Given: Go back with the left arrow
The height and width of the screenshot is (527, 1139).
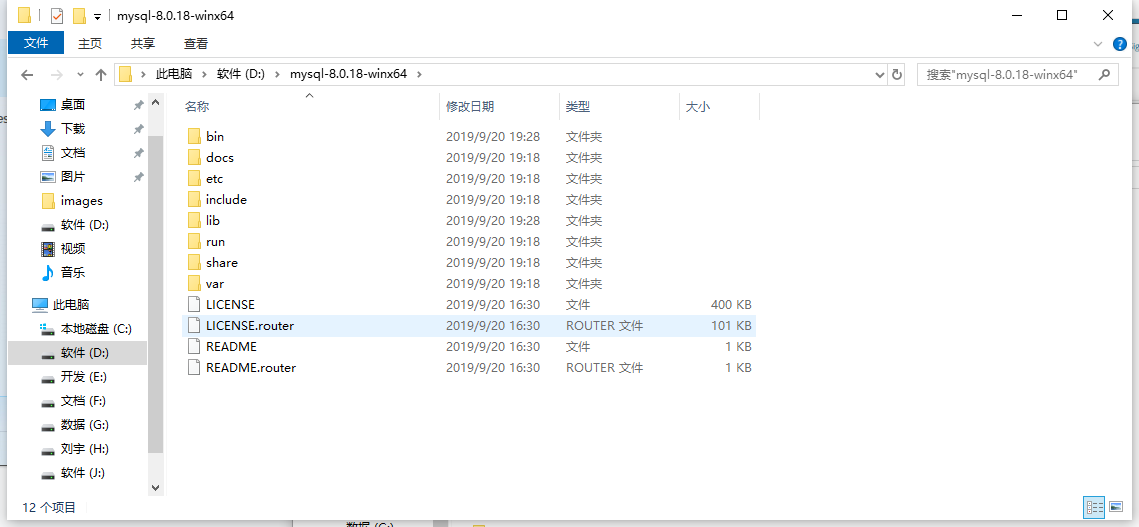Looking at the screenshot, I should (x=28, y=74).
